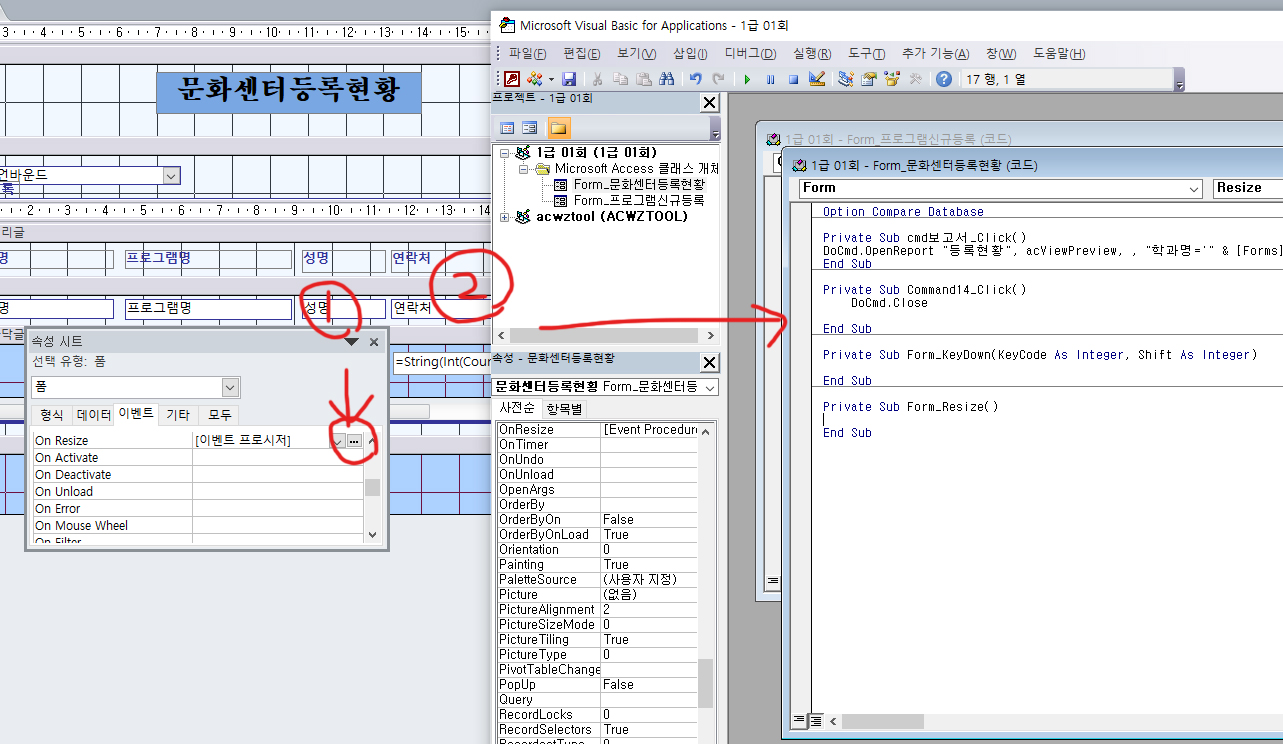Click the Reset stop icon

(x=793, y=79)
